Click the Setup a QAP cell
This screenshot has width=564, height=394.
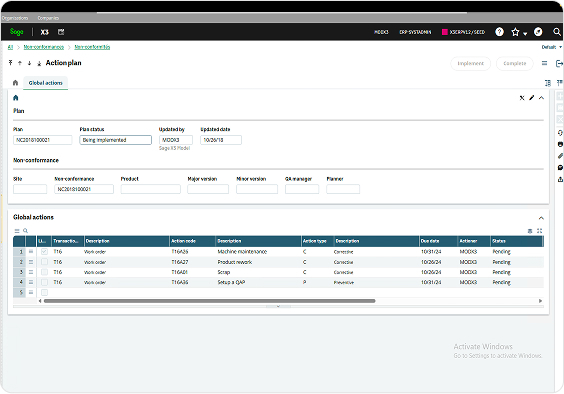coord(258,282)
